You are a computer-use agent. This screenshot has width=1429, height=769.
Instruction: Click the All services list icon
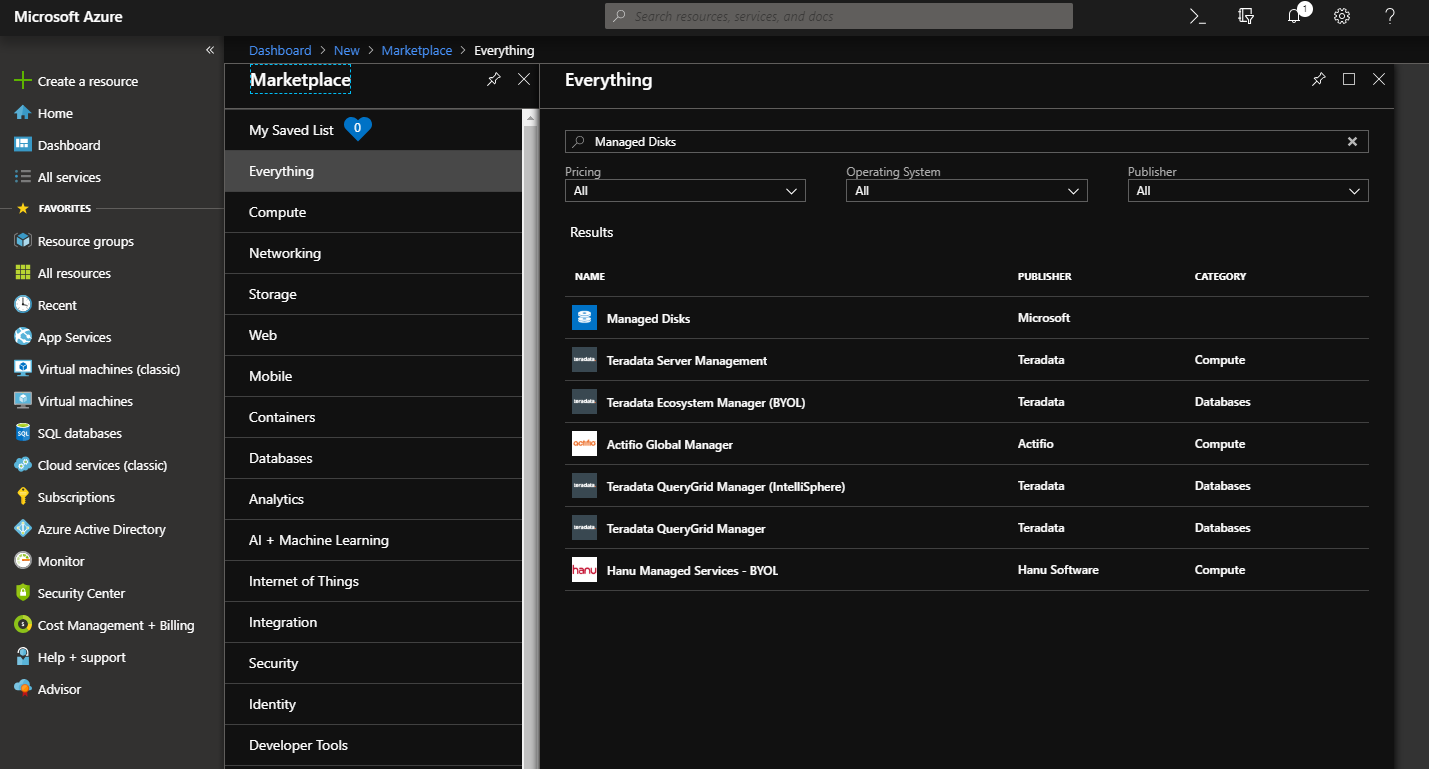point(23,177)
